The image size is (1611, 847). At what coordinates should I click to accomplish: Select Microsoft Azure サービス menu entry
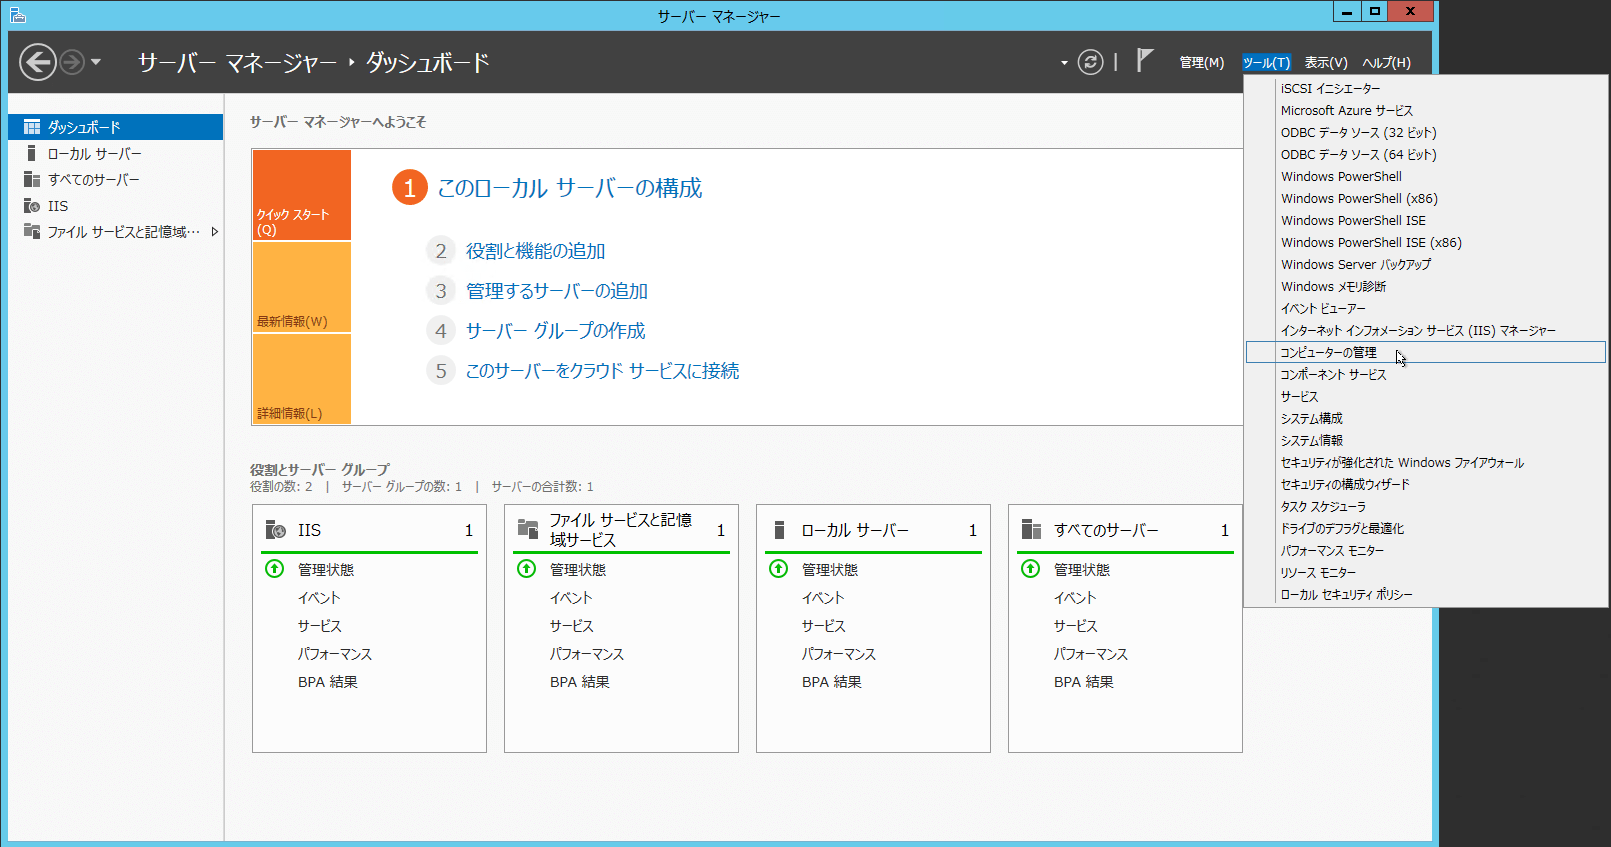coord(1426,110)
